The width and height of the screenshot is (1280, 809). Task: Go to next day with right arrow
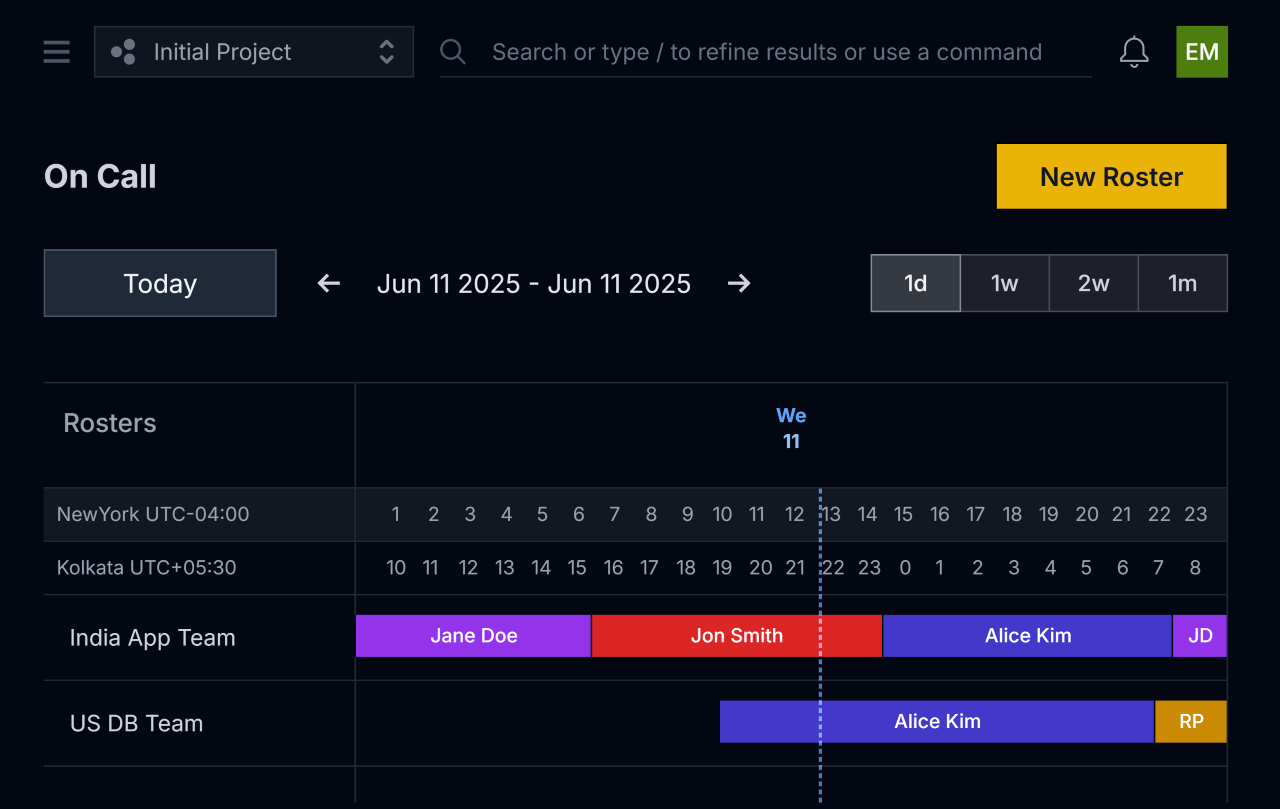click(739, 284)
